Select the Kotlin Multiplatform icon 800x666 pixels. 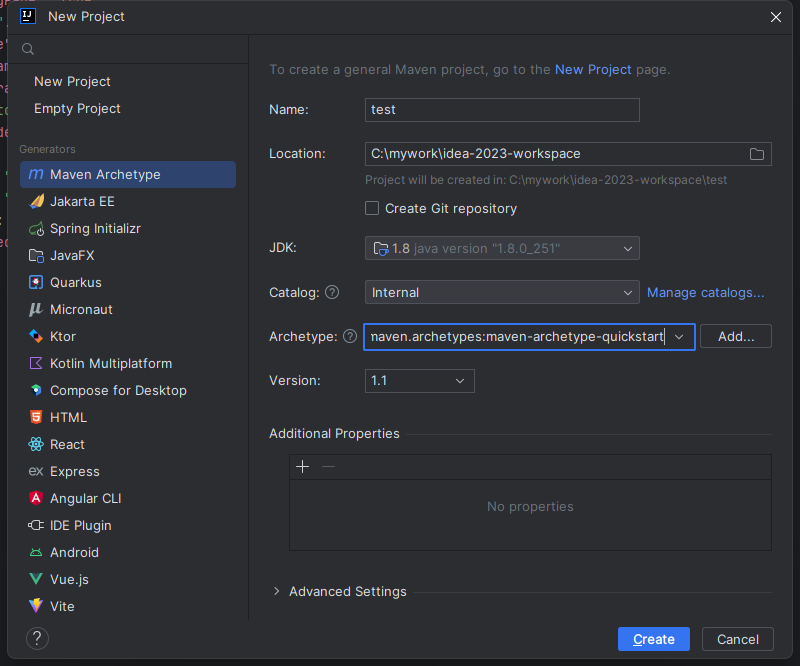pos(36,363)
